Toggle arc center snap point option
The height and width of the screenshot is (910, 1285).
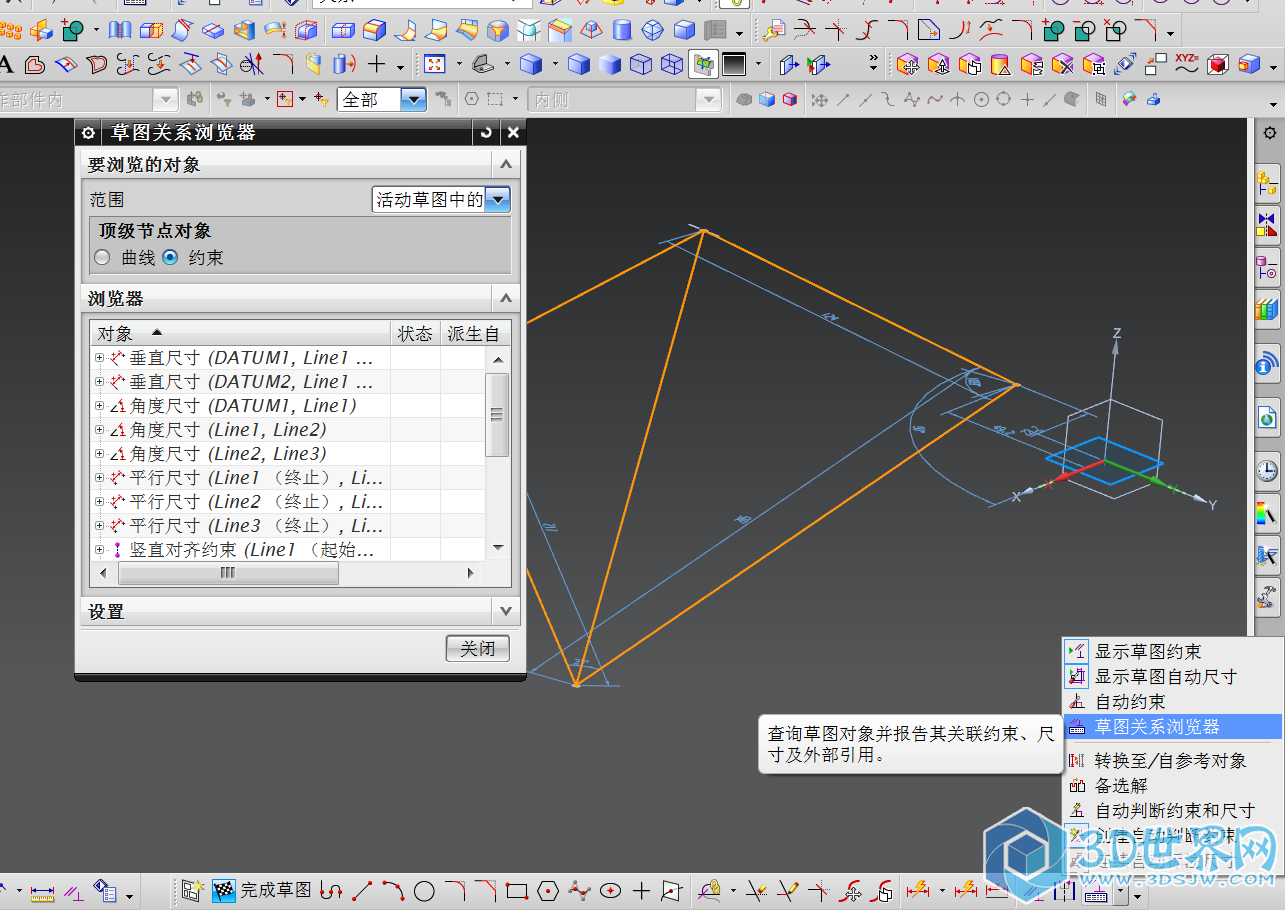(x=981, y=100)
